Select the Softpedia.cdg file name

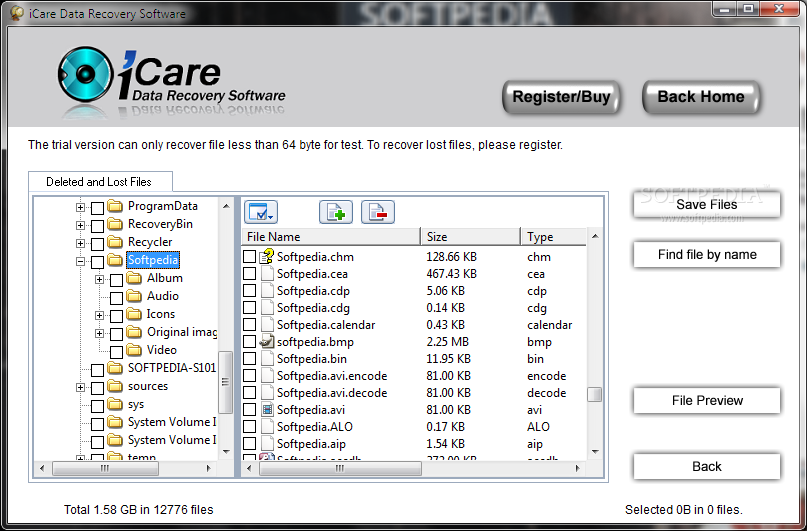click(313, 308)
